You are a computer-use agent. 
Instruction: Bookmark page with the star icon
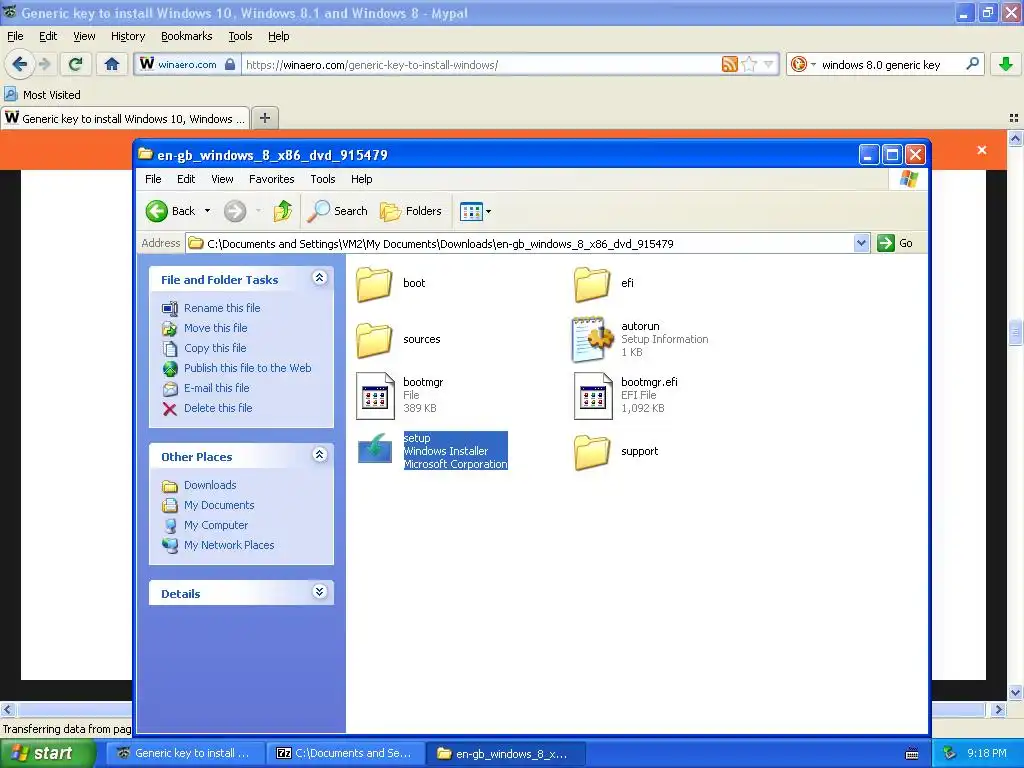tap(749, 64)
